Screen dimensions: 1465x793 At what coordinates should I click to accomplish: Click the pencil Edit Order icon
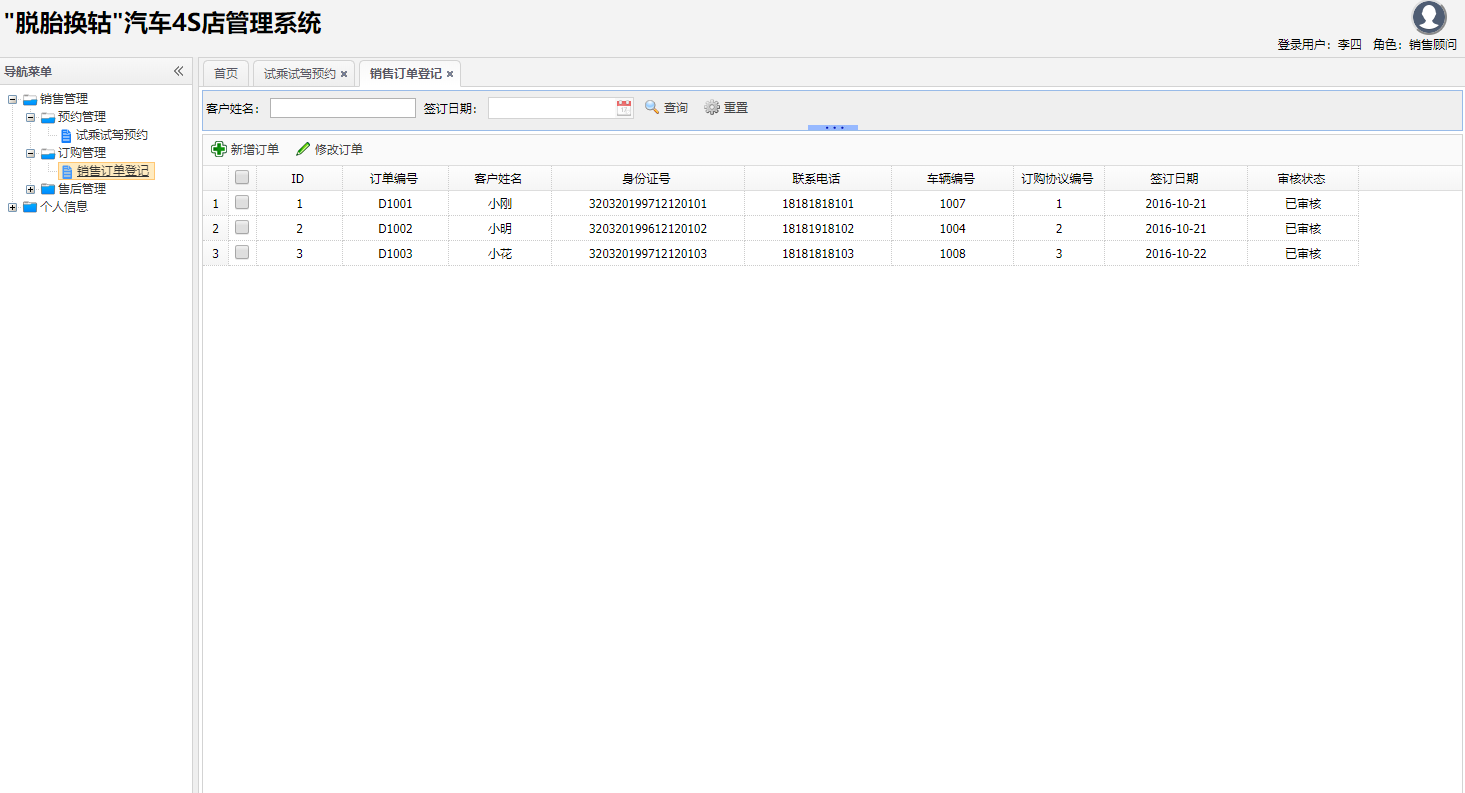coord(303,149)
